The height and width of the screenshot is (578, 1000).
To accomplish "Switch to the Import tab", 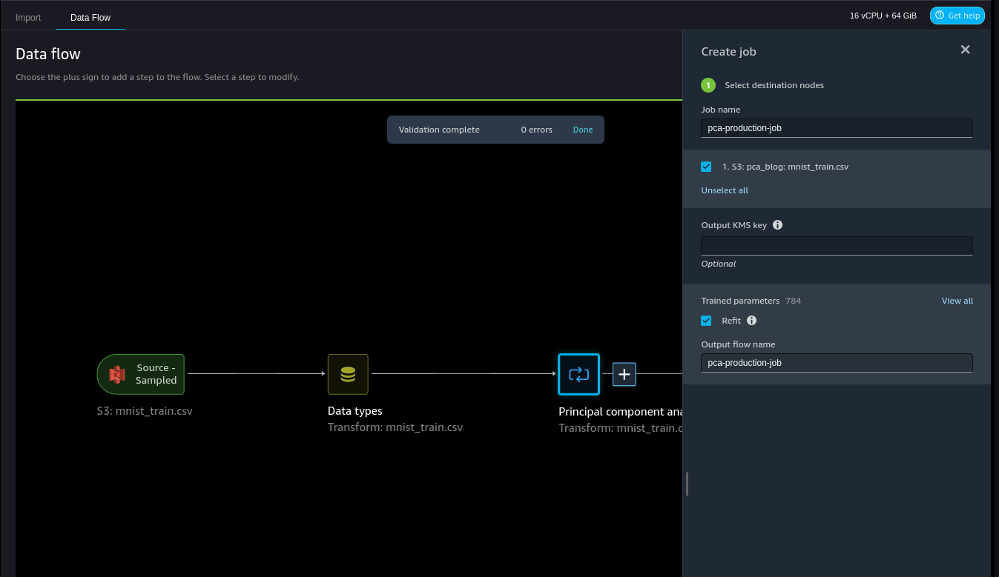I will point(28,17).
